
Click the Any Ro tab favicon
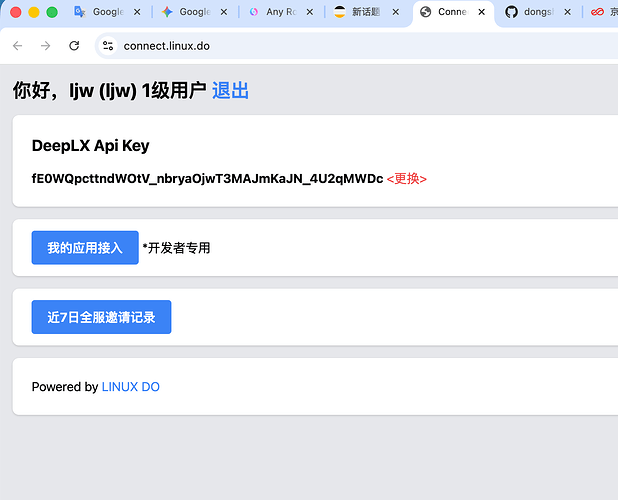(253, 12)
